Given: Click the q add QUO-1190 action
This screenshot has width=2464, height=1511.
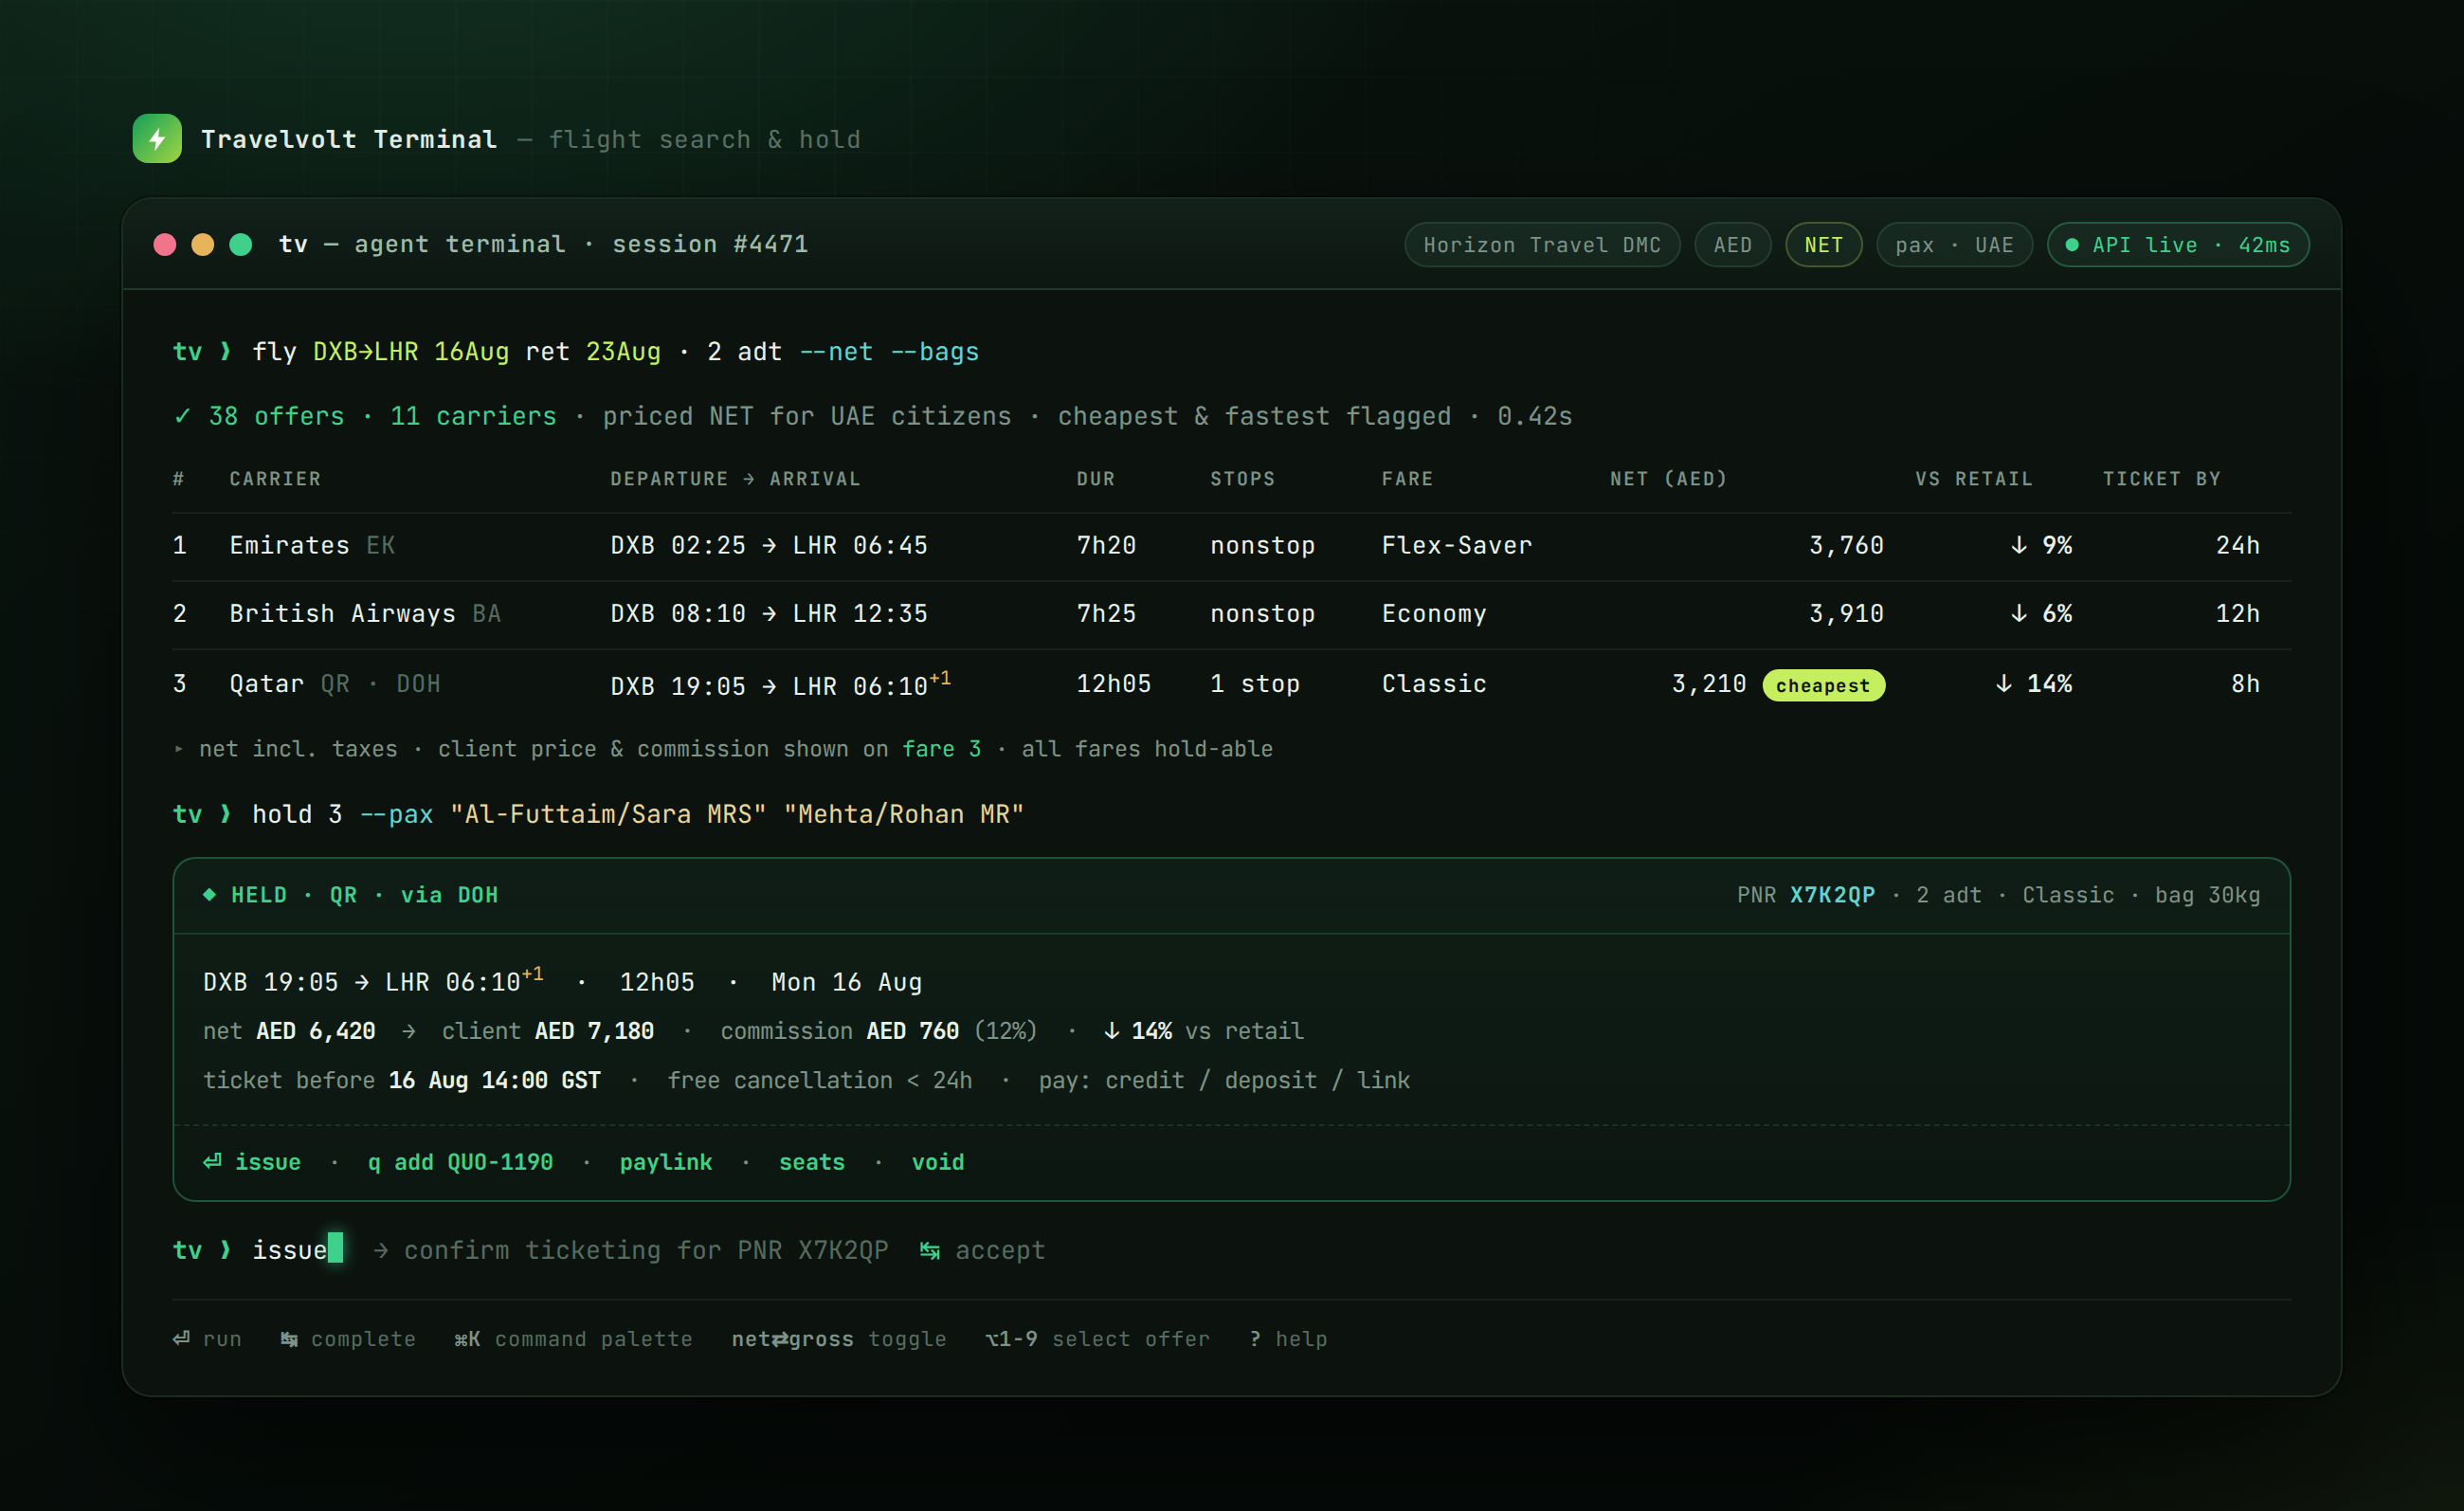Looking at the screenshot, I should tap(460, 1162).
